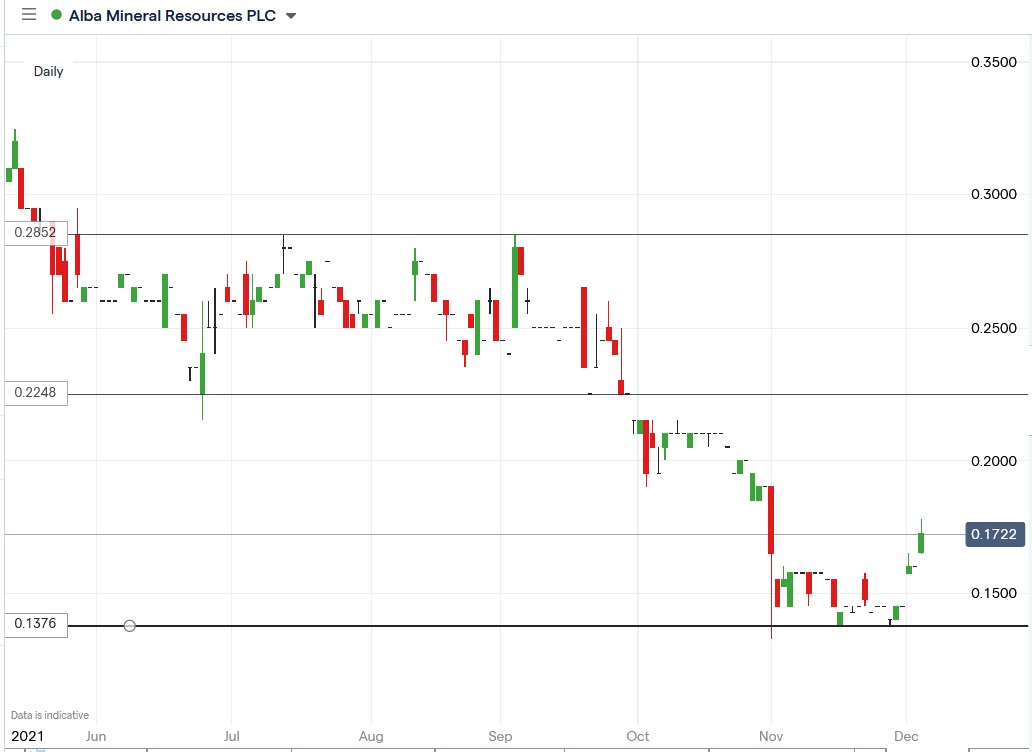Click the Daily timeframe indicator
The width and height of the screenshot is (1032, 752).
point(48,71)
